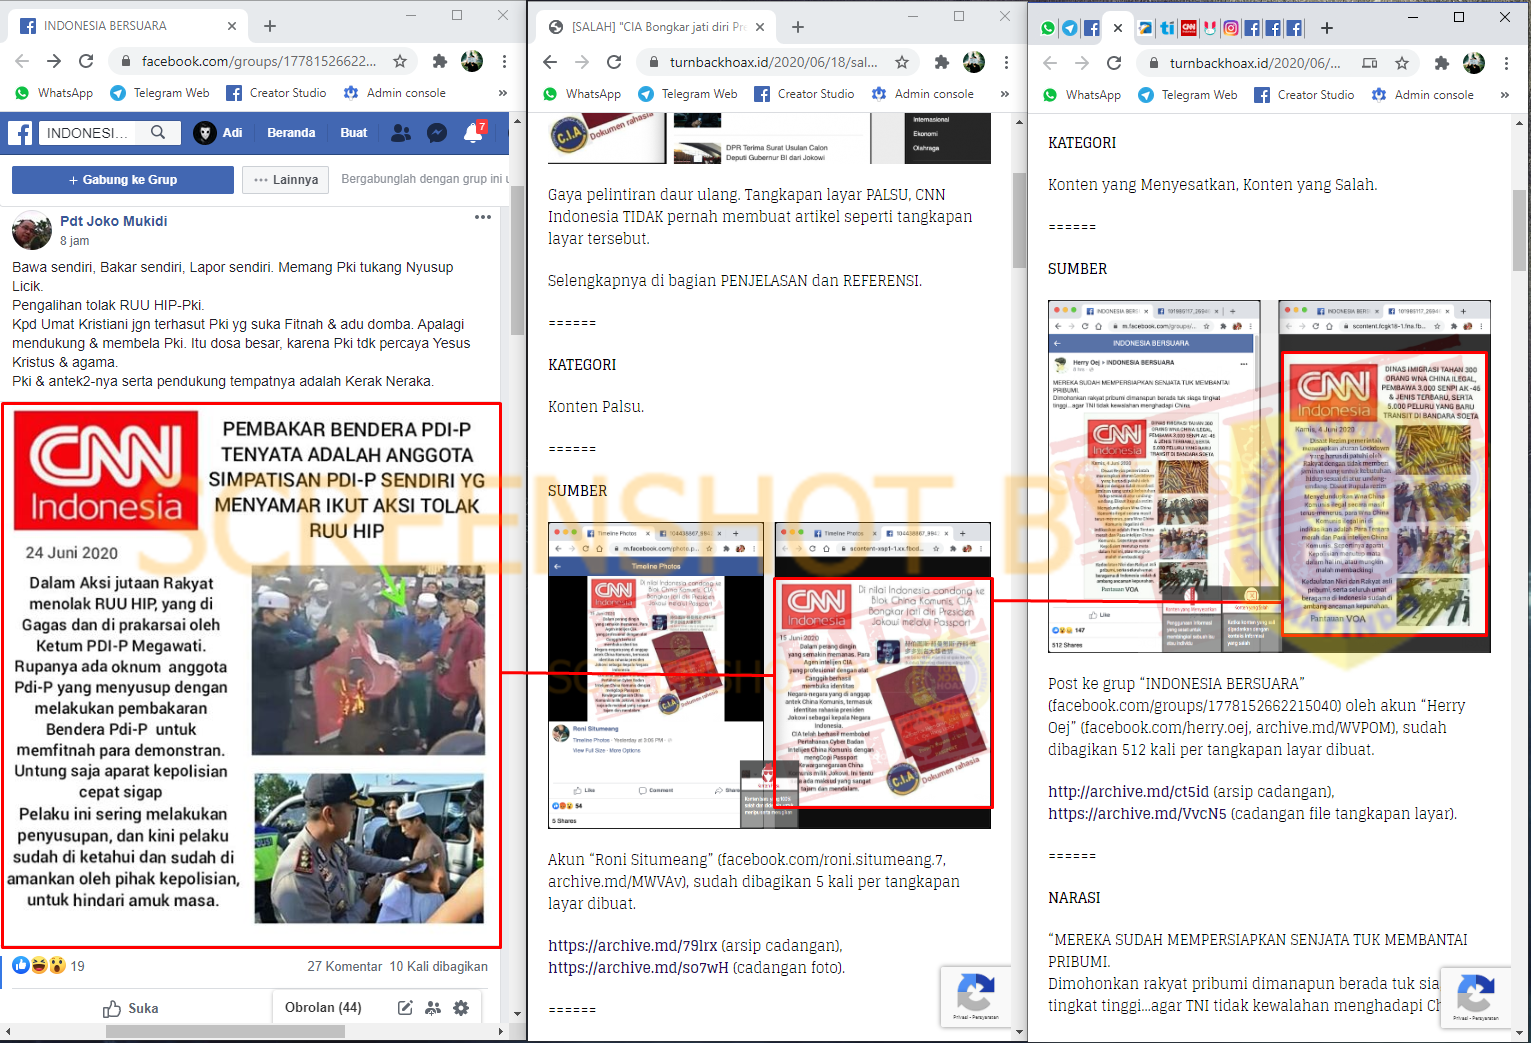Switch to pinned Instagram tab in right window
This screenshot has width=1531, height=1043.
(1231, 28)
